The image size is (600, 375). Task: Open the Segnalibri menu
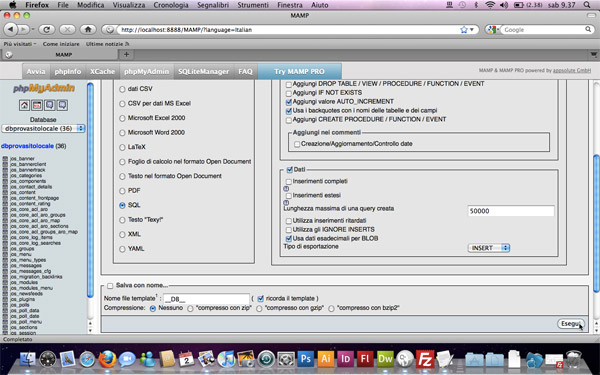[x=213, y=5]
